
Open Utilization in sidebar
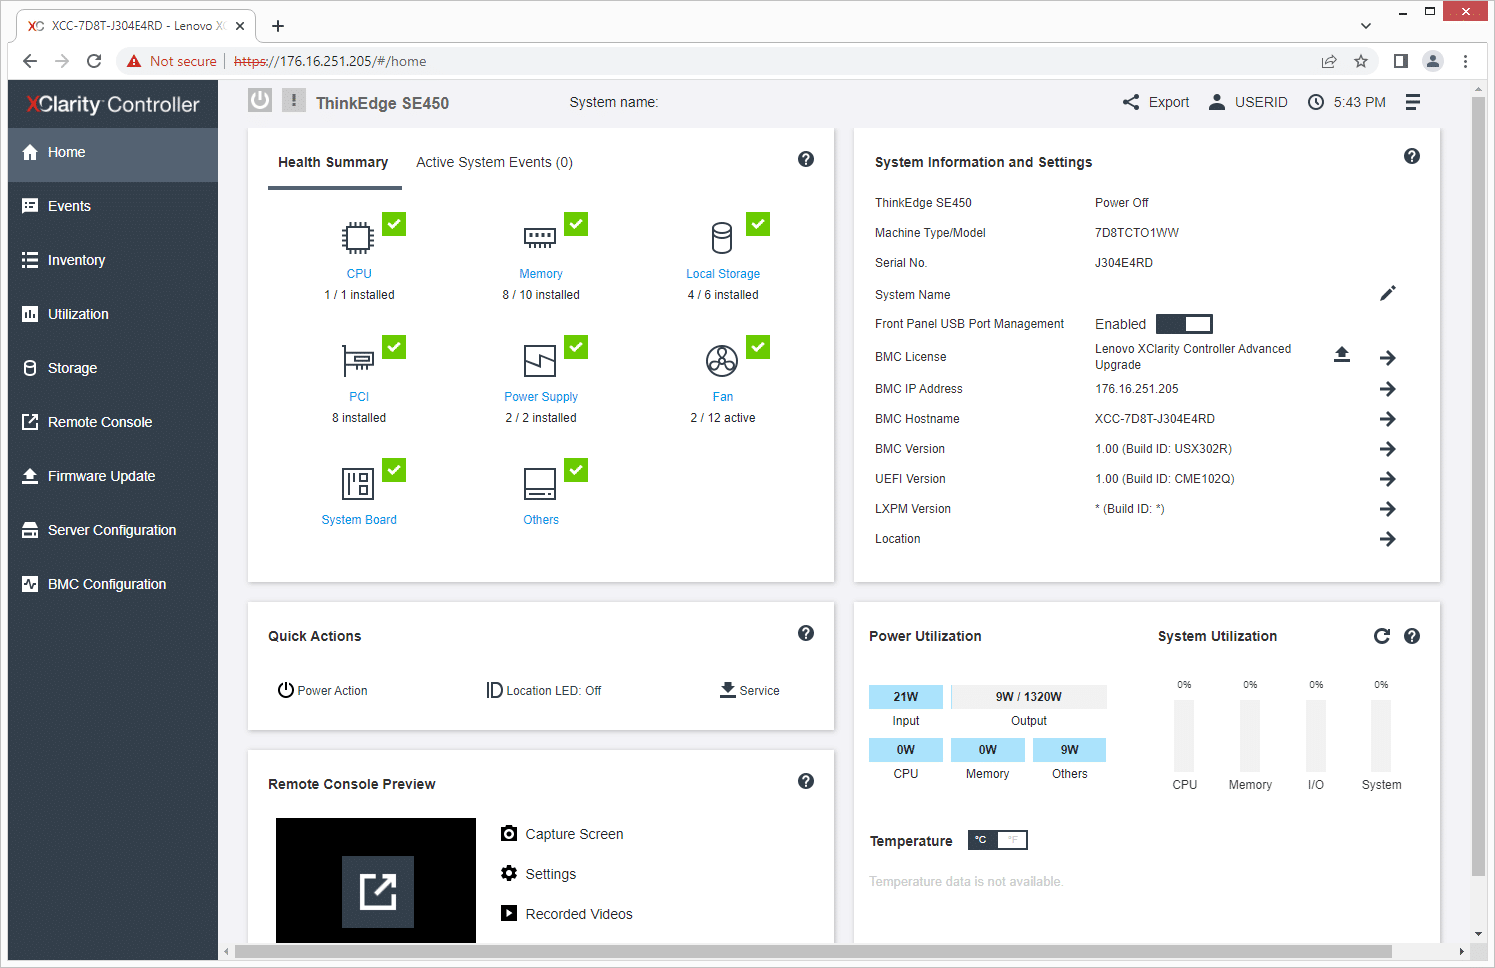tap(113, 314)
